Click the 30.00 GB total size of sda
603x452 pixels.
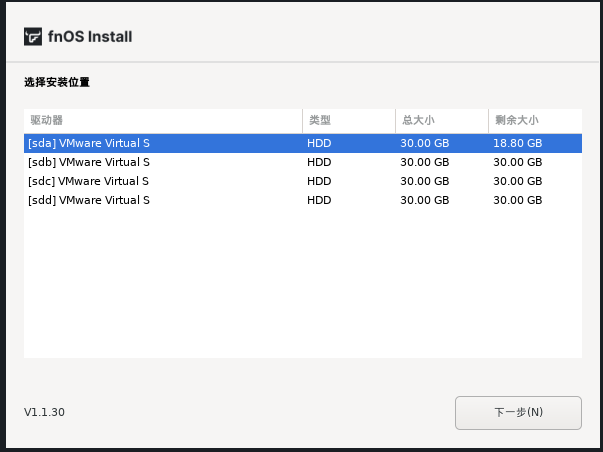[x=425, y=143]
